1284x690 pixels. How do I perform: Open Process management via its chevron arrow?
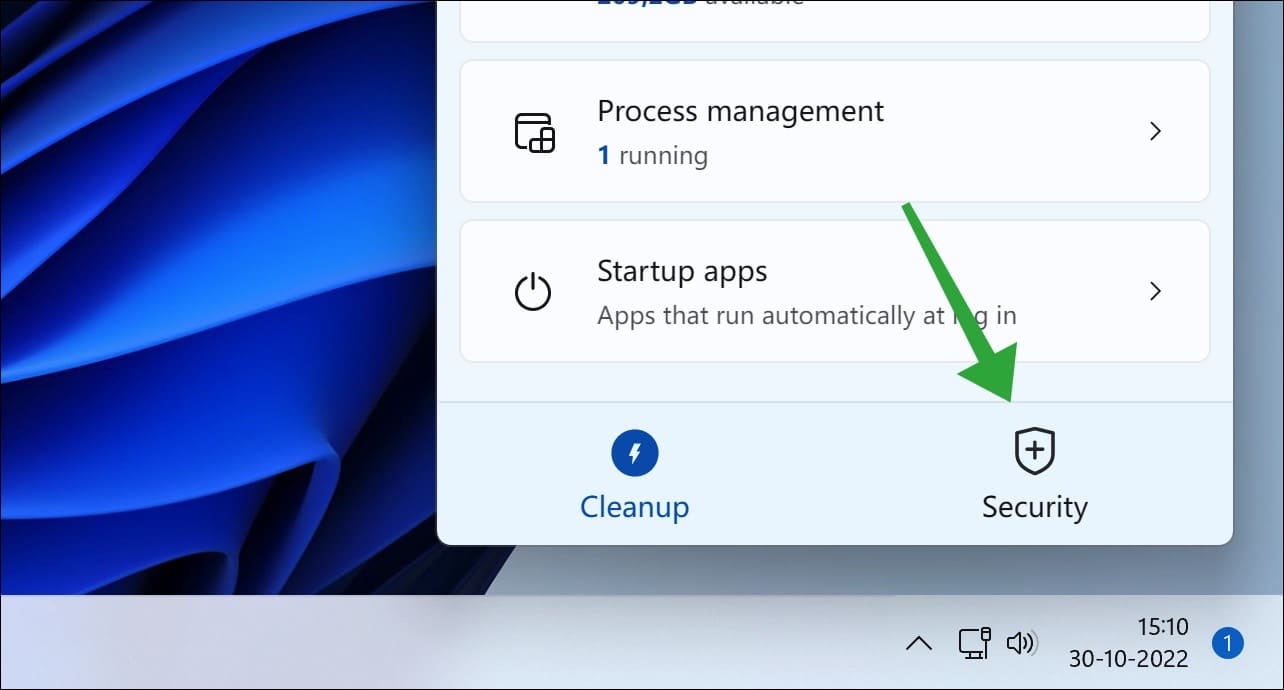click(x=1155, y=131)
